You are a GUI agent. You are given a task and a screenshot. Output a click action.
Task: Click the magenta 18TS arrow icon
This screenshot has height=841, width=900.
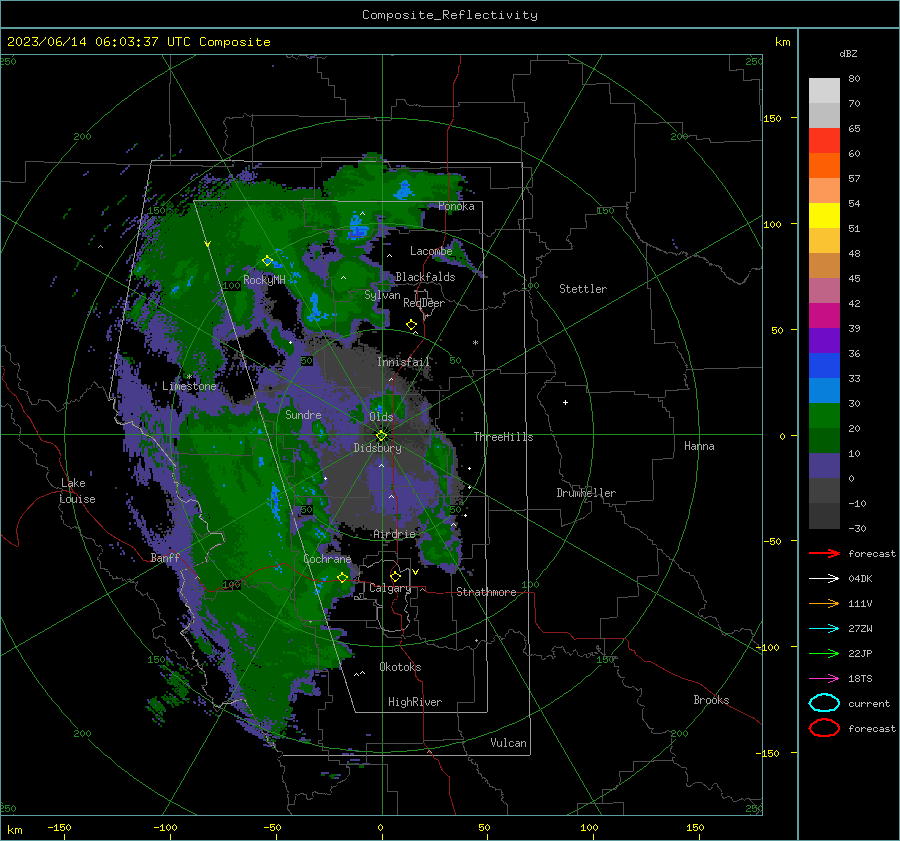824,679
